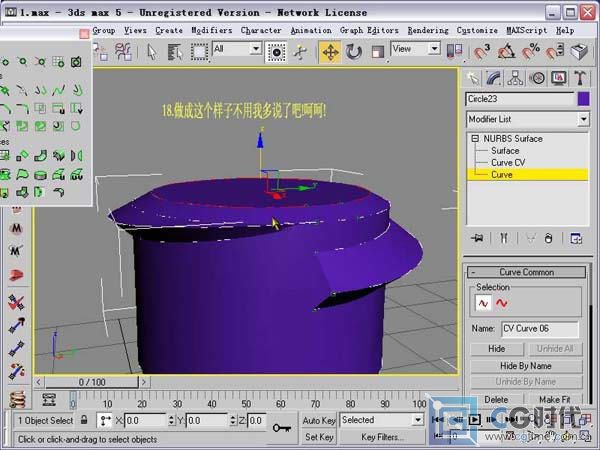Image resolution: width=600 pixels, height=450 pixels.
Task: Open Hierarchy command panel tab
Action: click(x=515, y=79)
